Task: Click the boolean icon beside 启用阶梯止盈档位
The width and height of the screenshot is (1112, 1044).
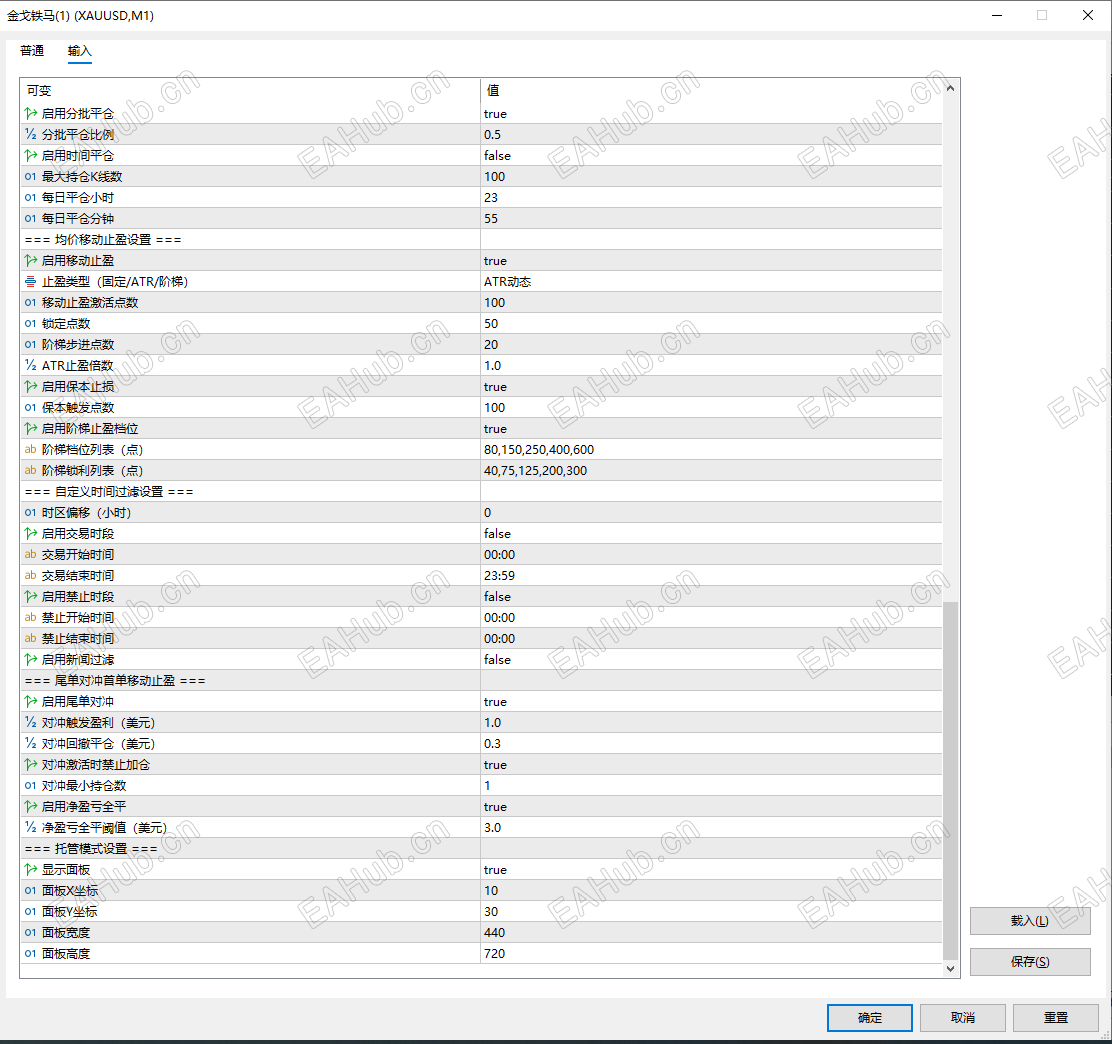Action: pyautogui.click(x=30, y=428)
